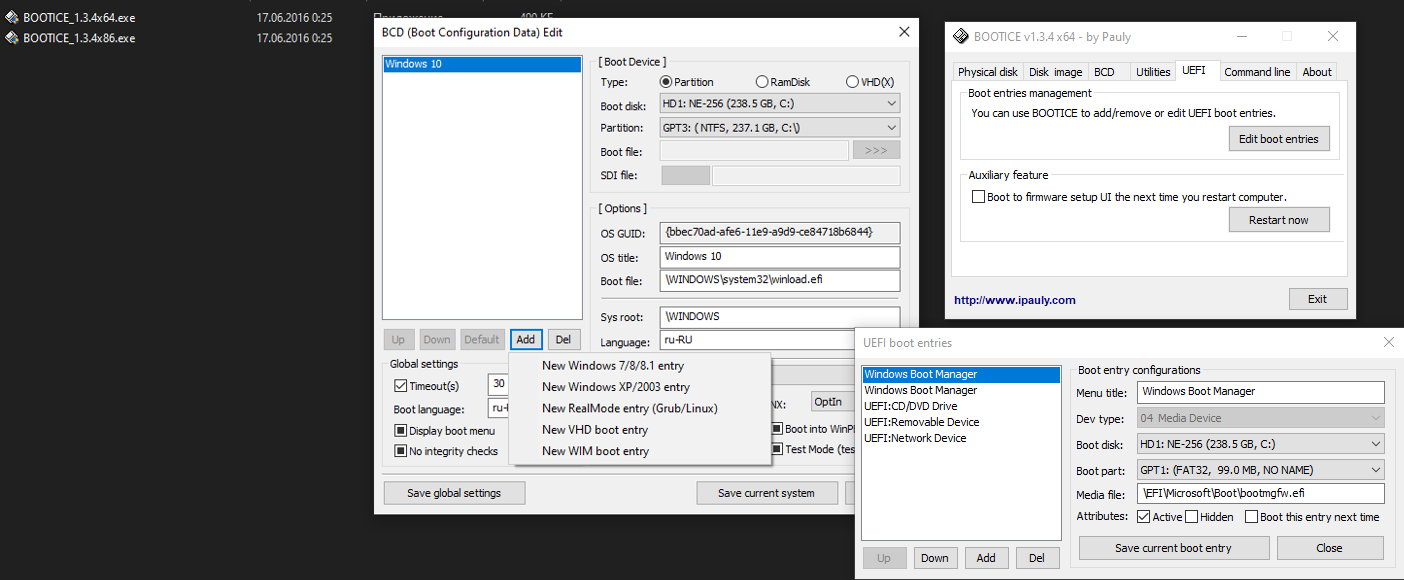Select UEFI:Network Device entry
1404x580 pixels.
click(x=960, y=438)
